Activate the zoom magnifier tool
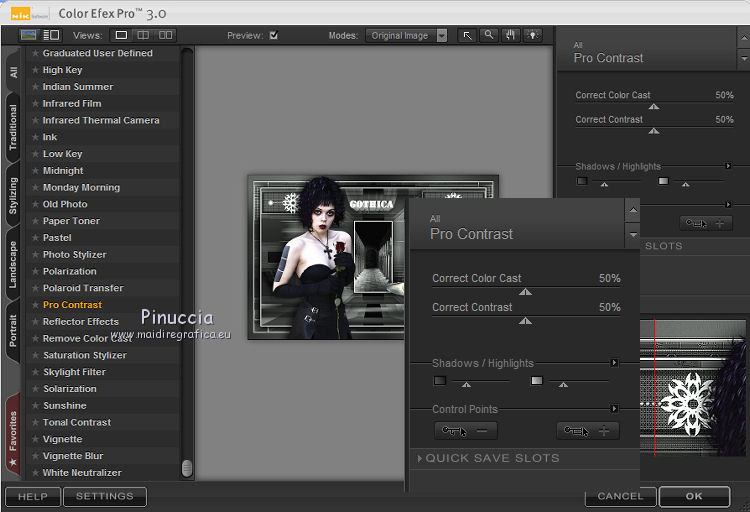750x512 pixels. click(x=488, y=35)
